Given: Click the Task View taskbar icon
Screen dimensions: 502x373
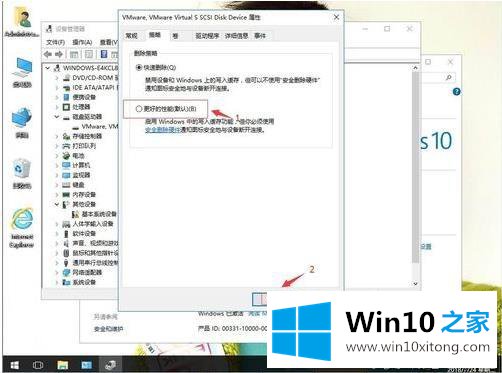Looking at the screenshot, I should click(38, 365).
